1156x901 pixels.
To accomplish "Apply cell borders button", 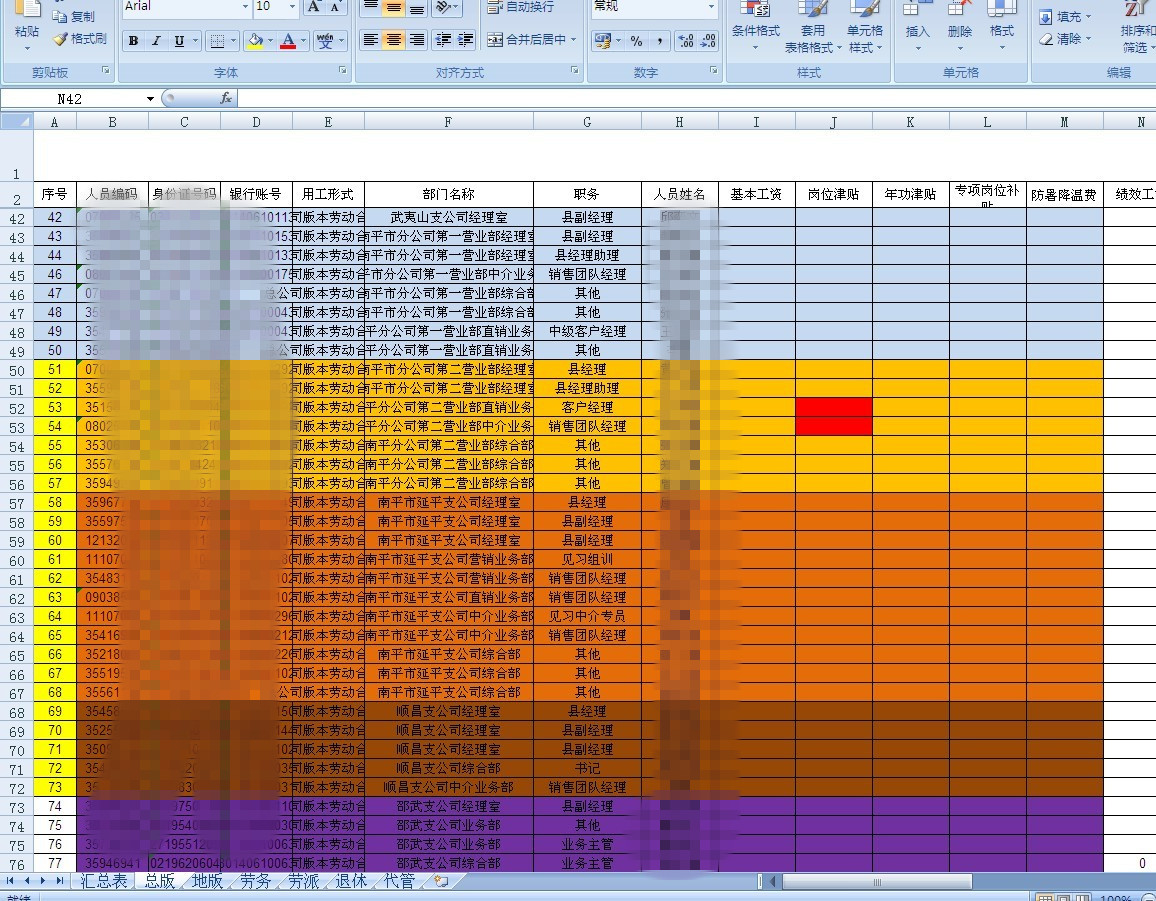I will pyautogui.click(x=217, y=41).
